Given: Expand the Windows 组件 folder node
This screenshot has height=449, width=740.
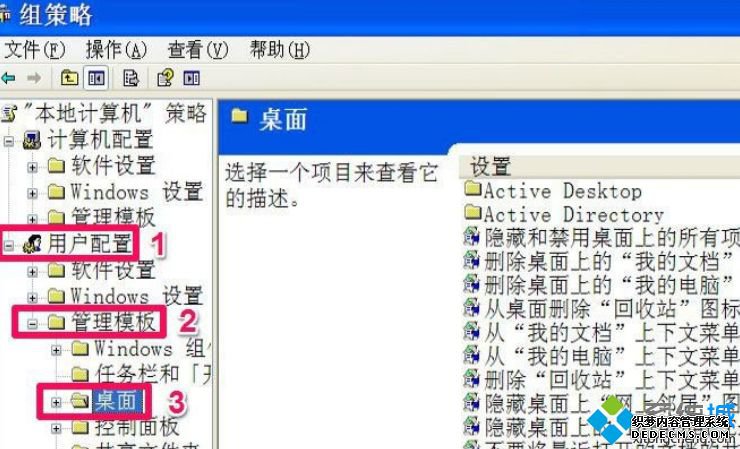Looking at the screenshot, I should (x=56, y=350).
